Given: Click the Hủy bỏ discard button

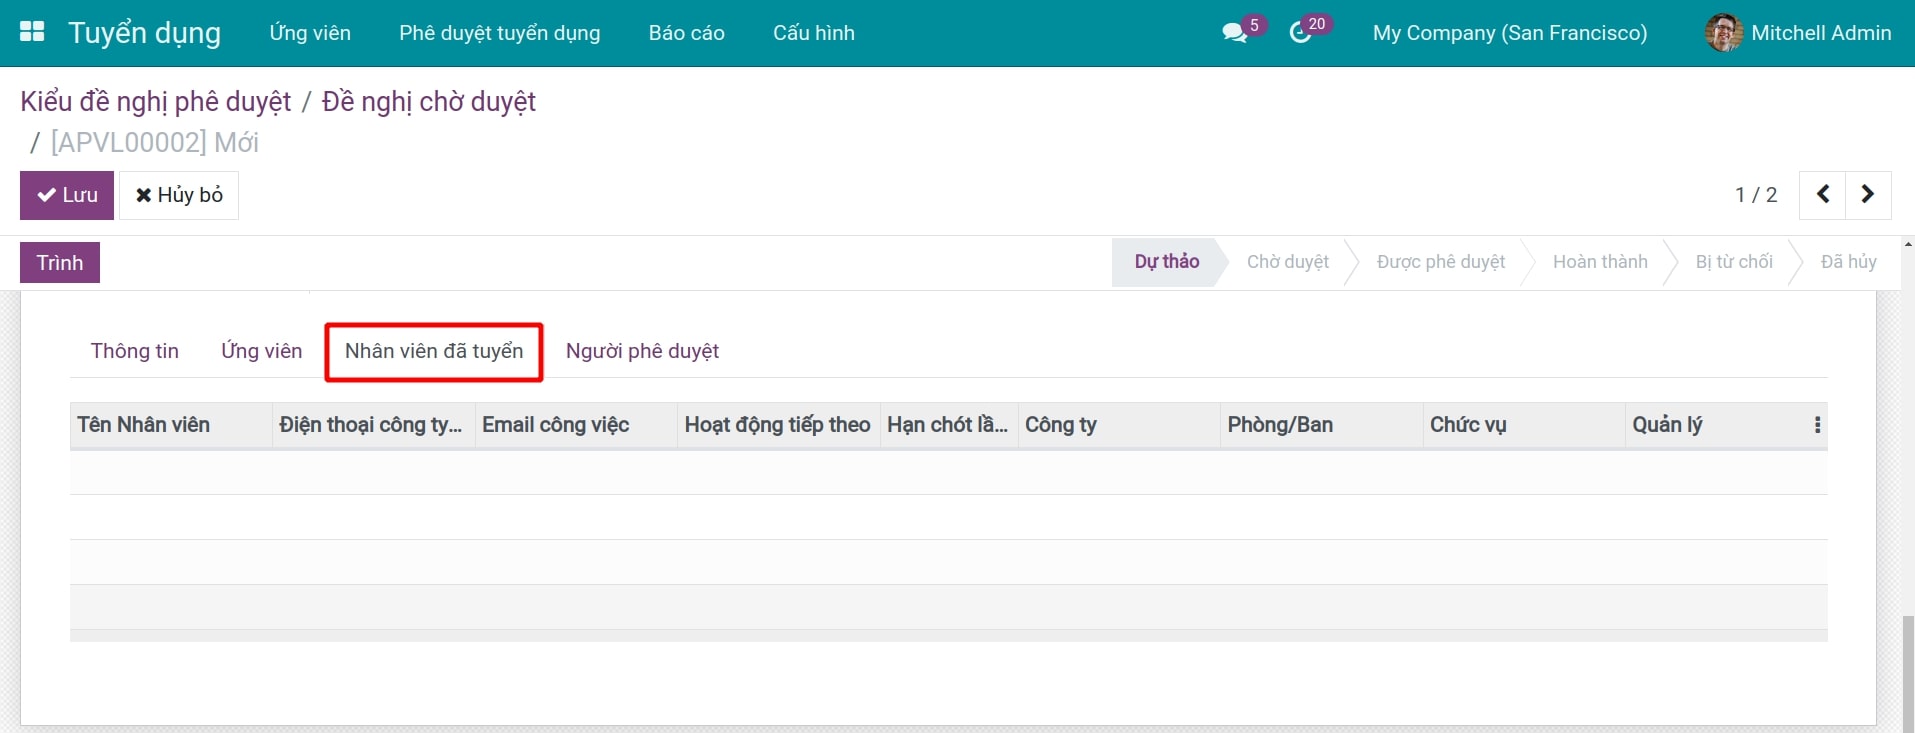Looking at the screenshot, I should point(179,195).
